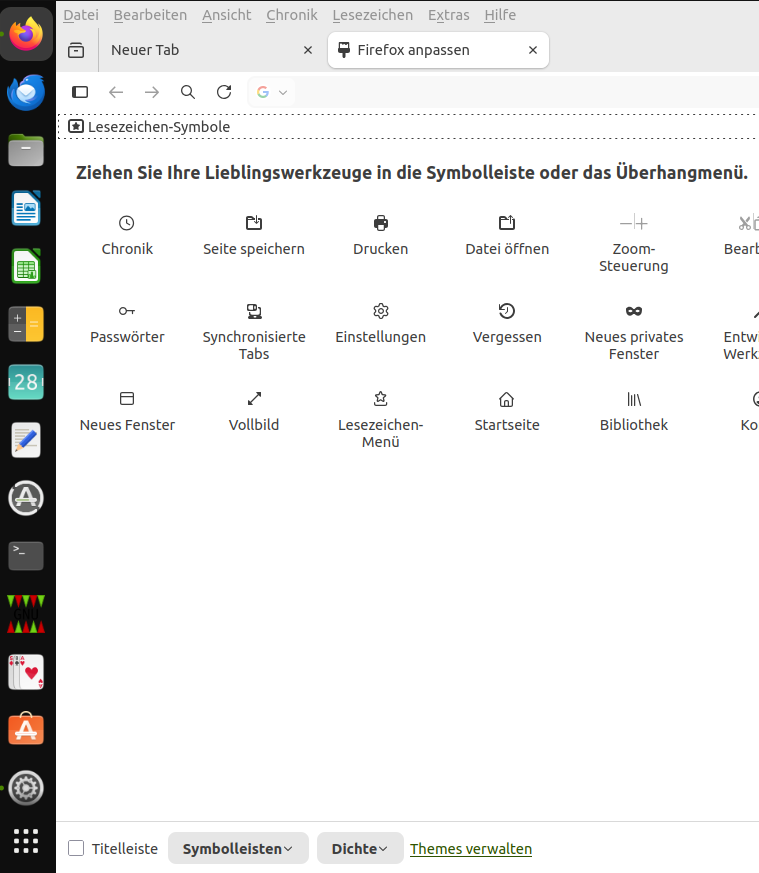This screenshot has height=873, width=759.
Task: Select the Synchronisierte Tabs icon
Action: pos(254,311)
